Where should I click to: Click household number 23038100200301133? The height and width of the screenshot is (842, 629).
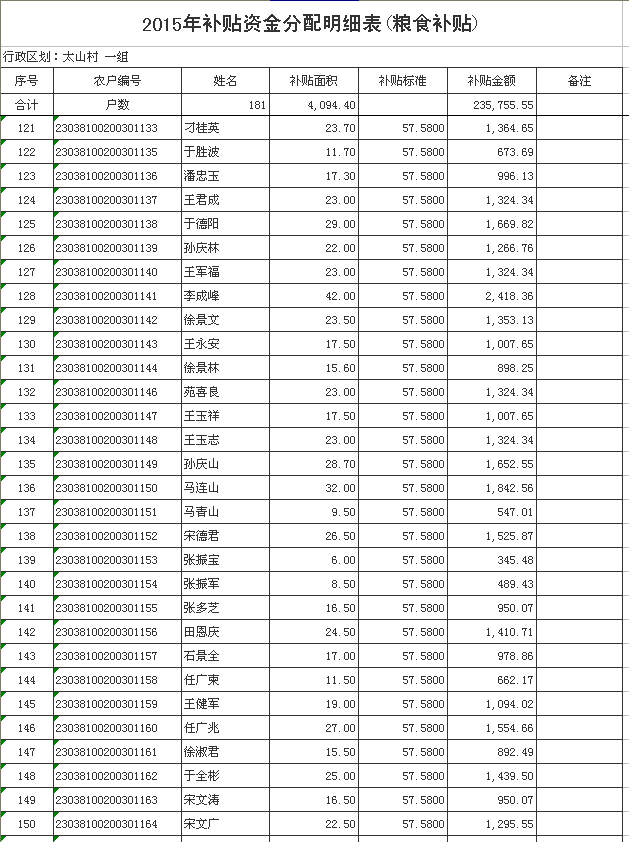[118, 128]
